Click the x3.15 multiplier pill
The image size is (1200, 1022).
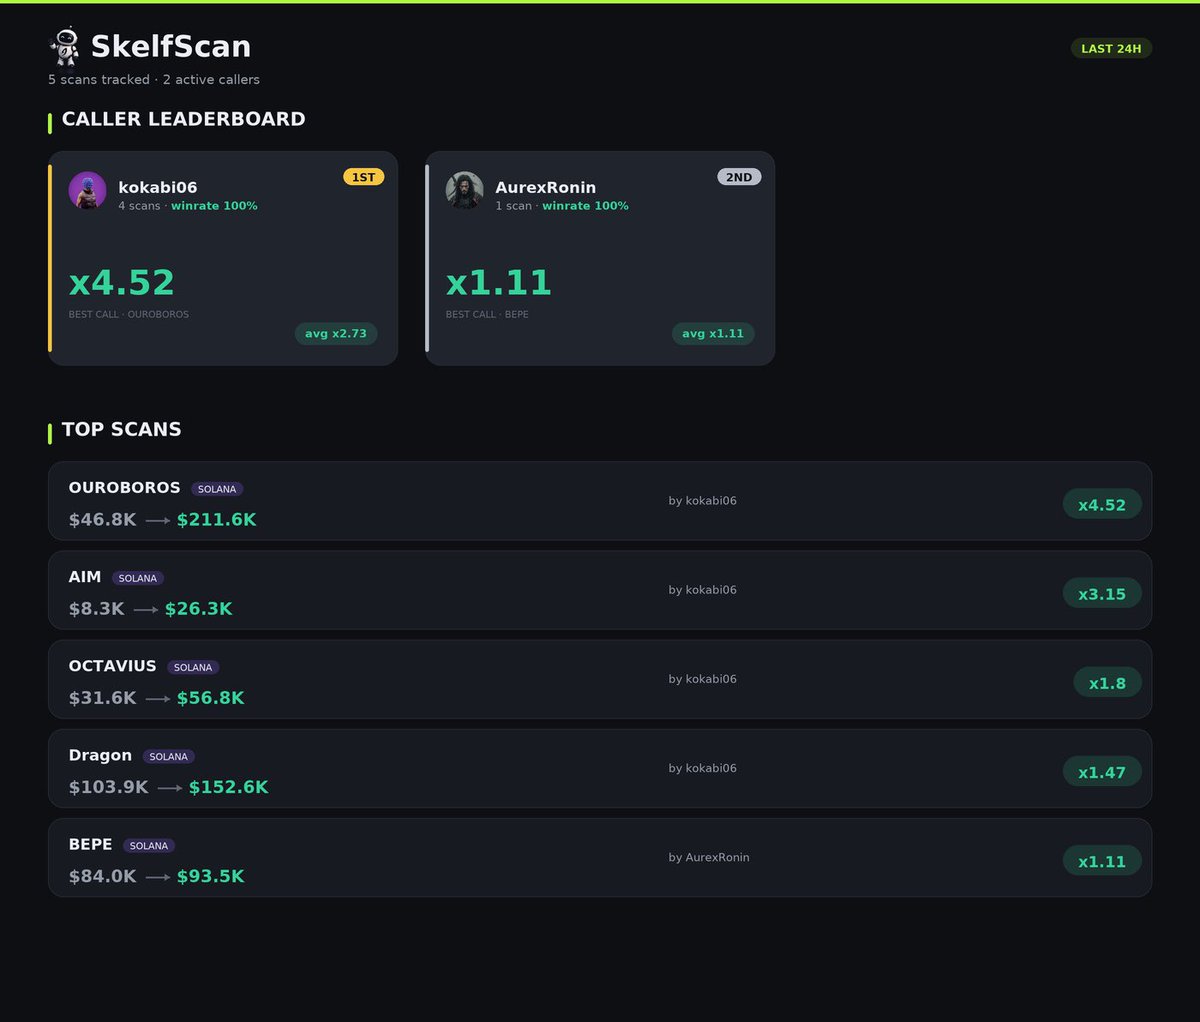1102,594
